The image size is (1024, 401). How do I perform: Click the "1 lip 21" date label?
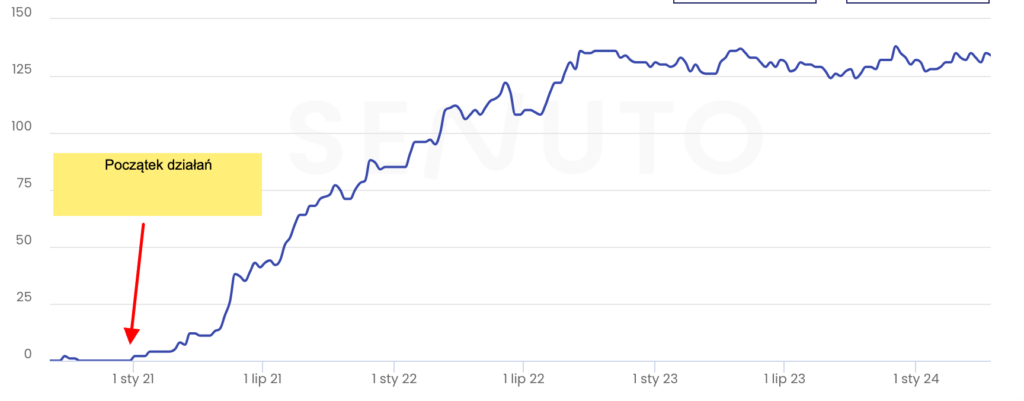(263, 379)
